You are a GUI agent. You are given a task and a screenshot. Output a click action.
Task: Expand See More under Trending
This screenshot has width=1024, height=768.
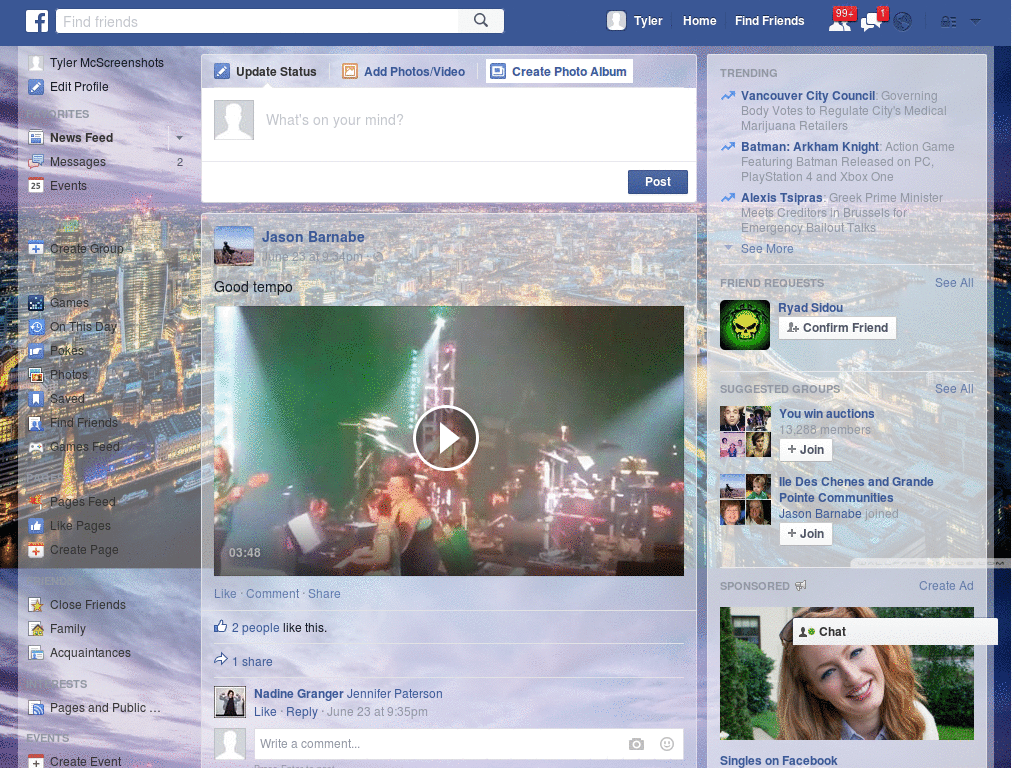coord(767,248)
